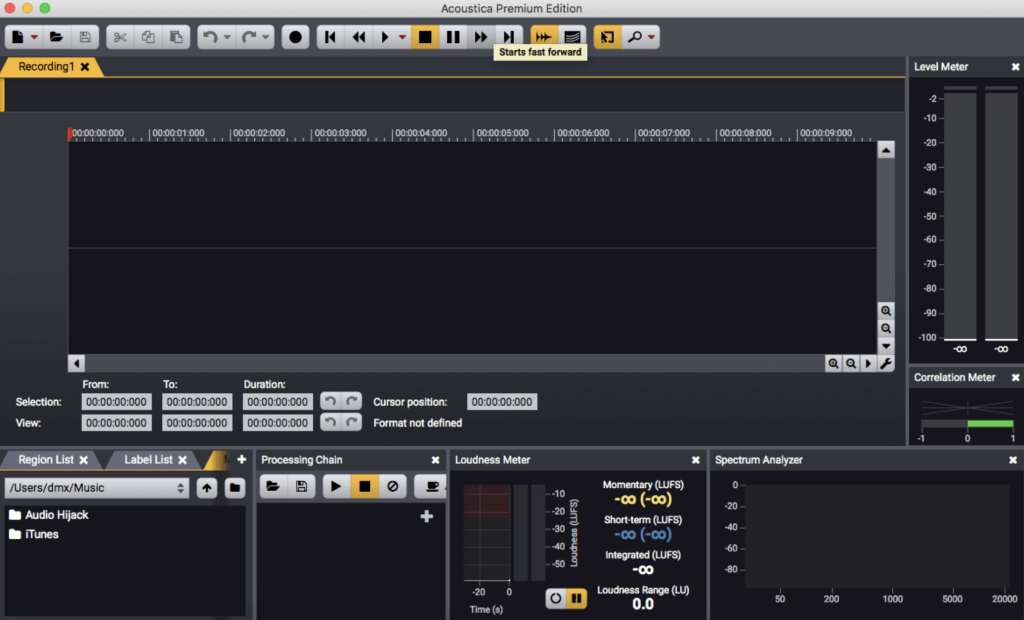
Task: Open the New file dropdown arrow
Action: tap(34, 37)
